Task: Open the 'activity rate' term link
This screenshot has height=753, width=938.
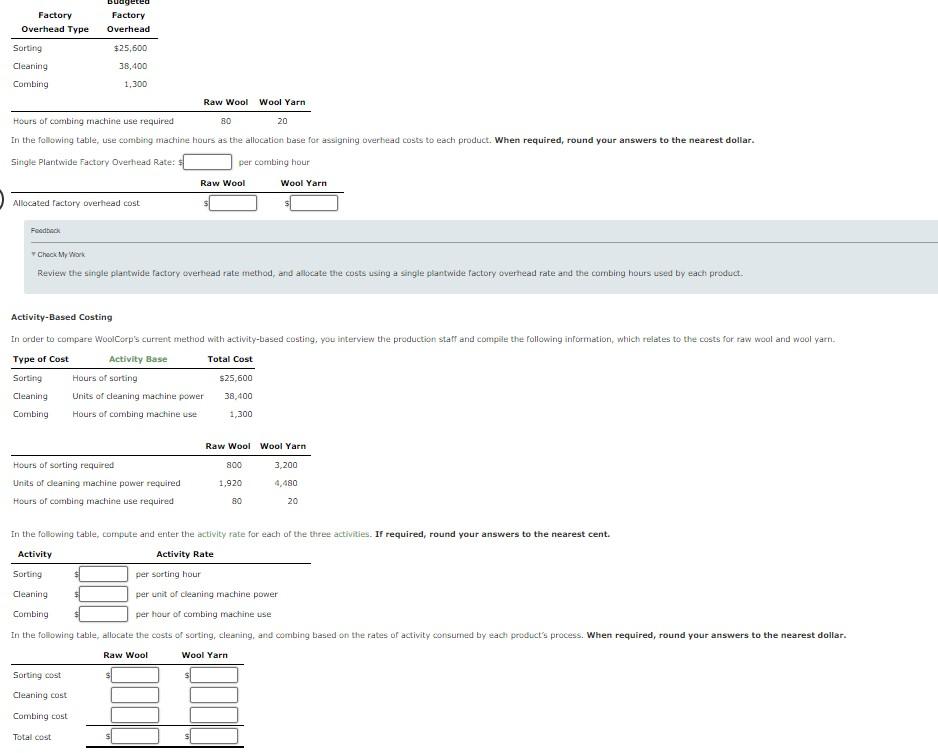Action: [221, 534]
